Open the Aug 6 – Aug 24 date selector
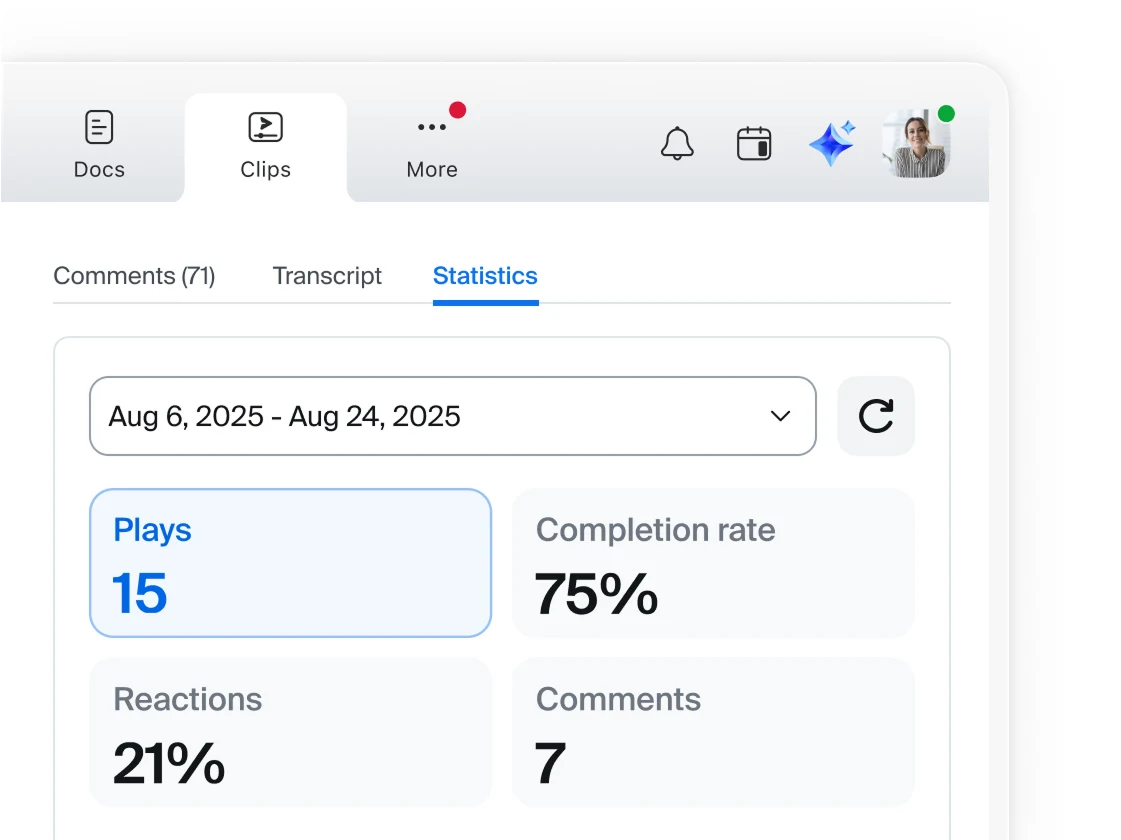Screen dimensions: 1121x840 tap(453, 416)
